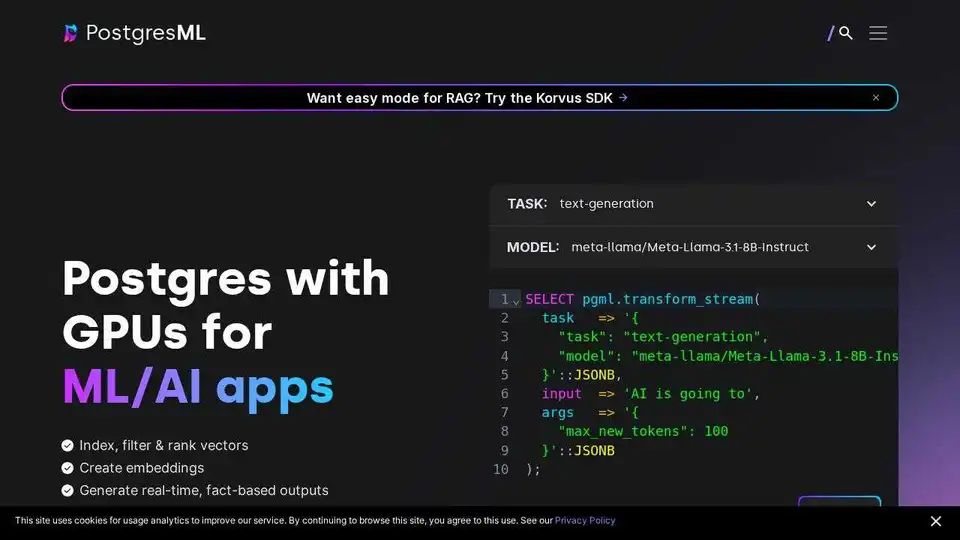The width and height of the screenshot is (960, 540).
Task: Click the button below the code editor
Action: pos(839,501)
